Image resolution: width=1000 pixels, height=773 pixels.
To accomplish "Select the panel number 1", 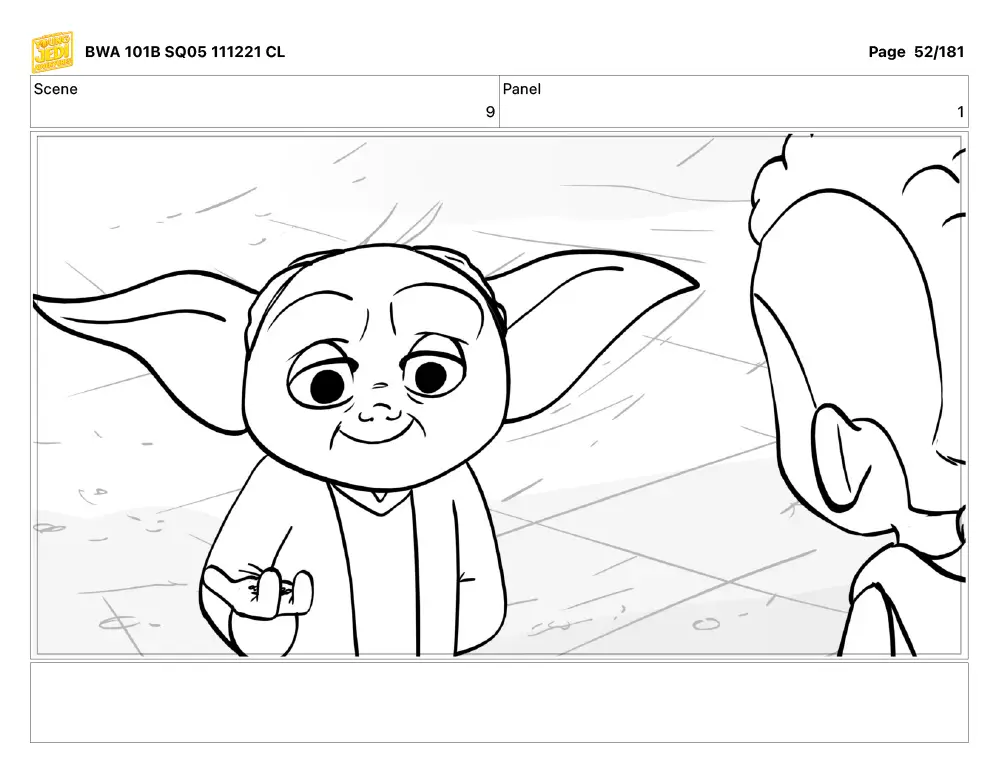I will click(960, 112).
